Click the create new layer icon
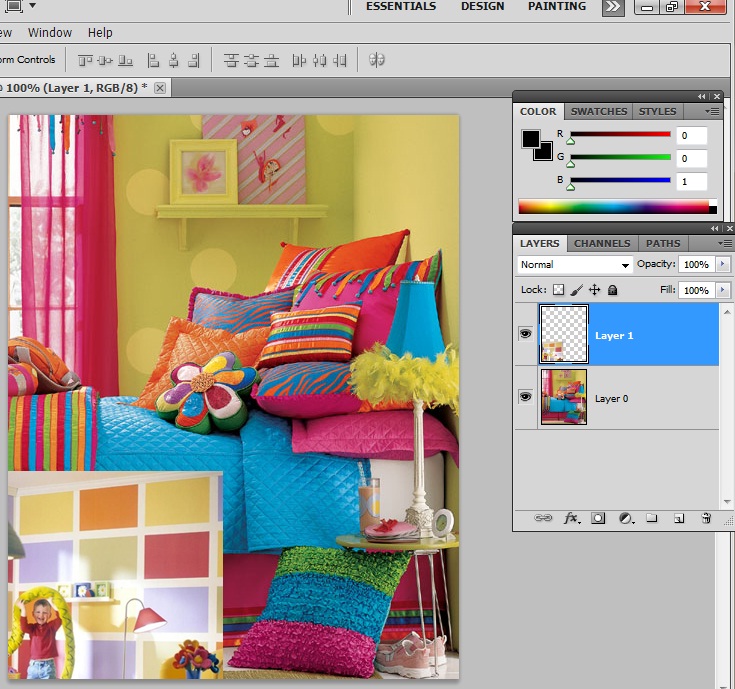735x689 pixels. [x=678, y=518]
